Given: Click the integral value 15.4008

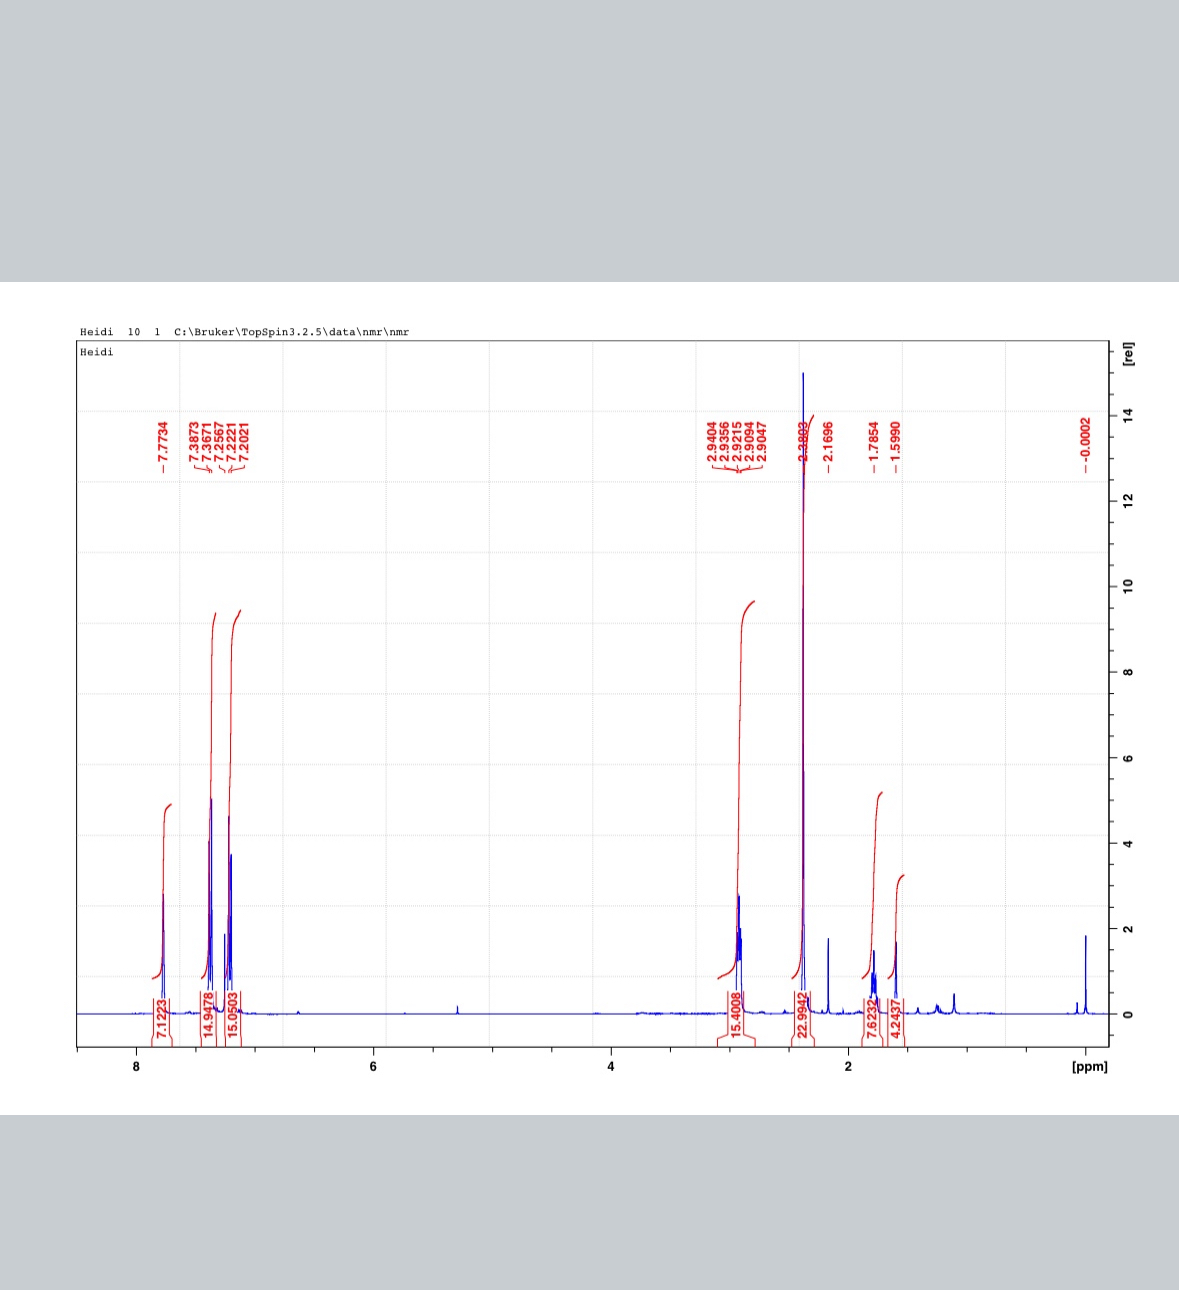Looking at the screenshot, I should coord(737,1018).
